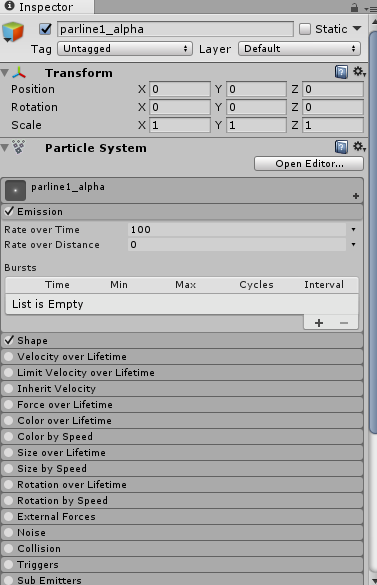Enable Triggers module
The height and width of the screenshot is (585, 377).
click(8, 564)
